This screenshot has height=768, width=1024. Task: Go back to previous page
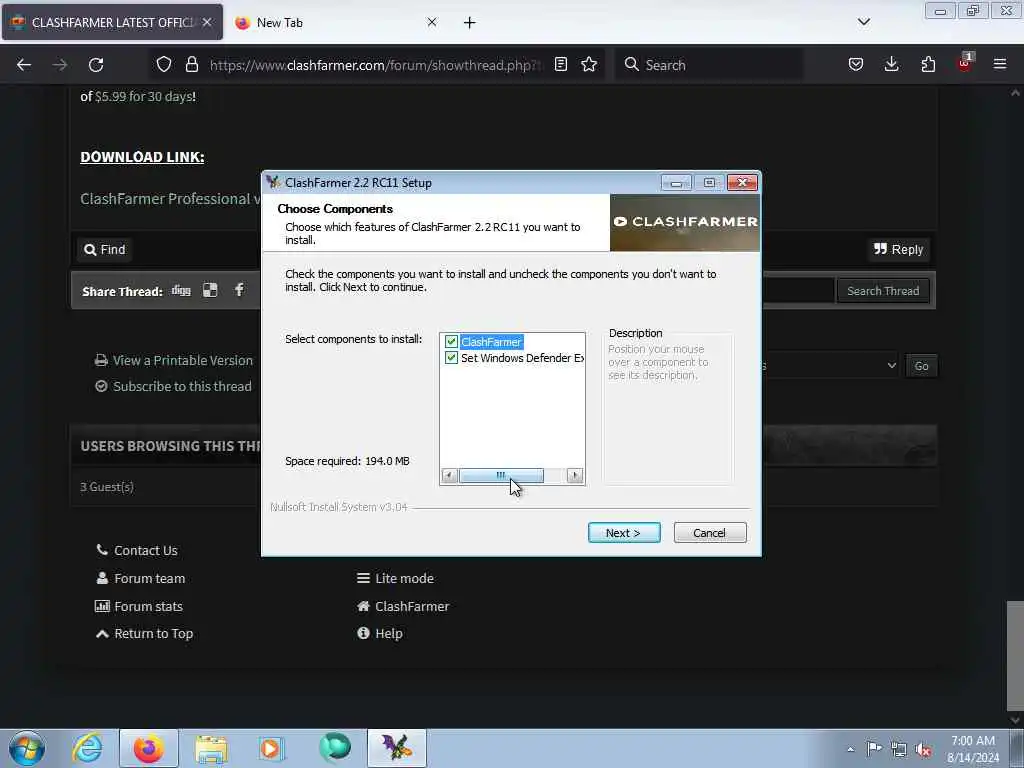tap(24, 65)
